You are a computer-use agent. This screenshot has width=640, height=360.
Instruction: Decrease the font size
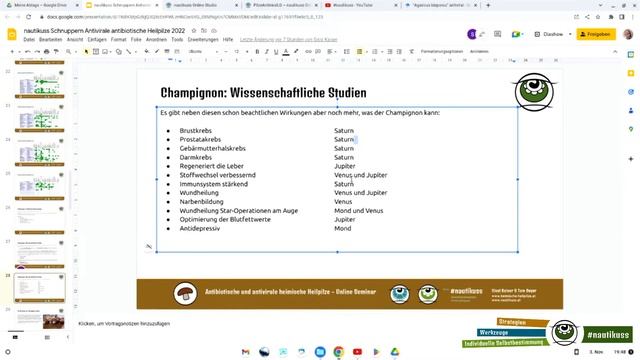click(x=226, y=51)
